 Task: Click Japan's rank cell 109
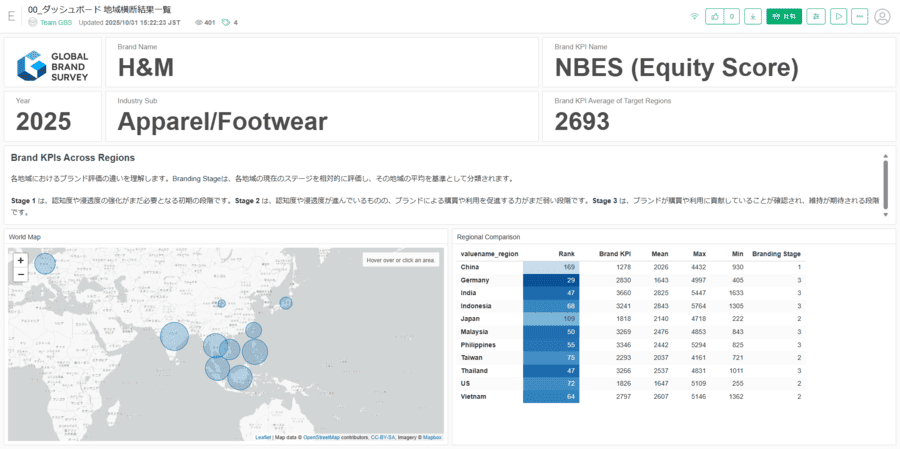551,319
